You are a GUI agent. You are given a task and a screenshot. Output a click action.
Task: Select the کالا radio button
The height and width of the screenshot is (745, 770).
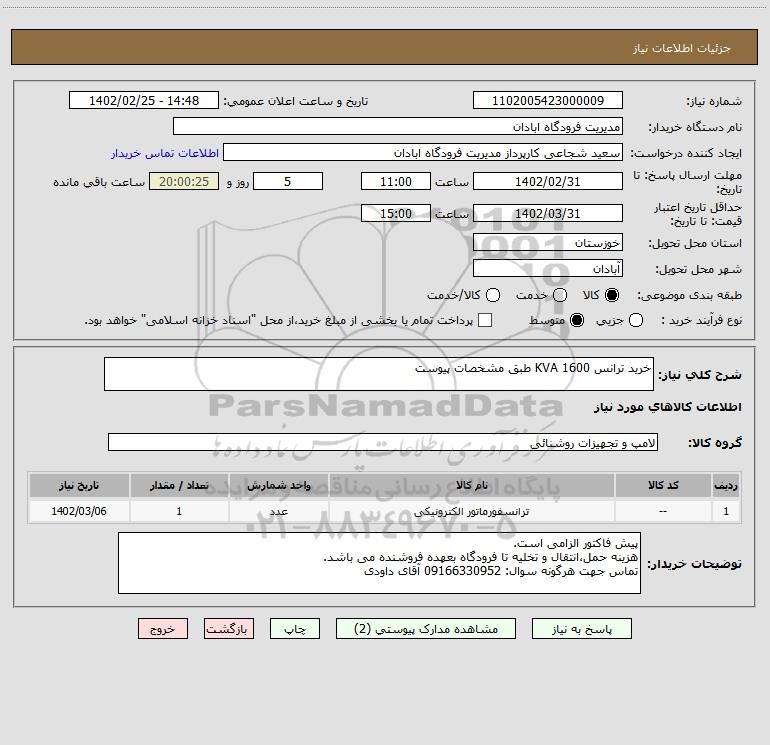tap(612, 295)
